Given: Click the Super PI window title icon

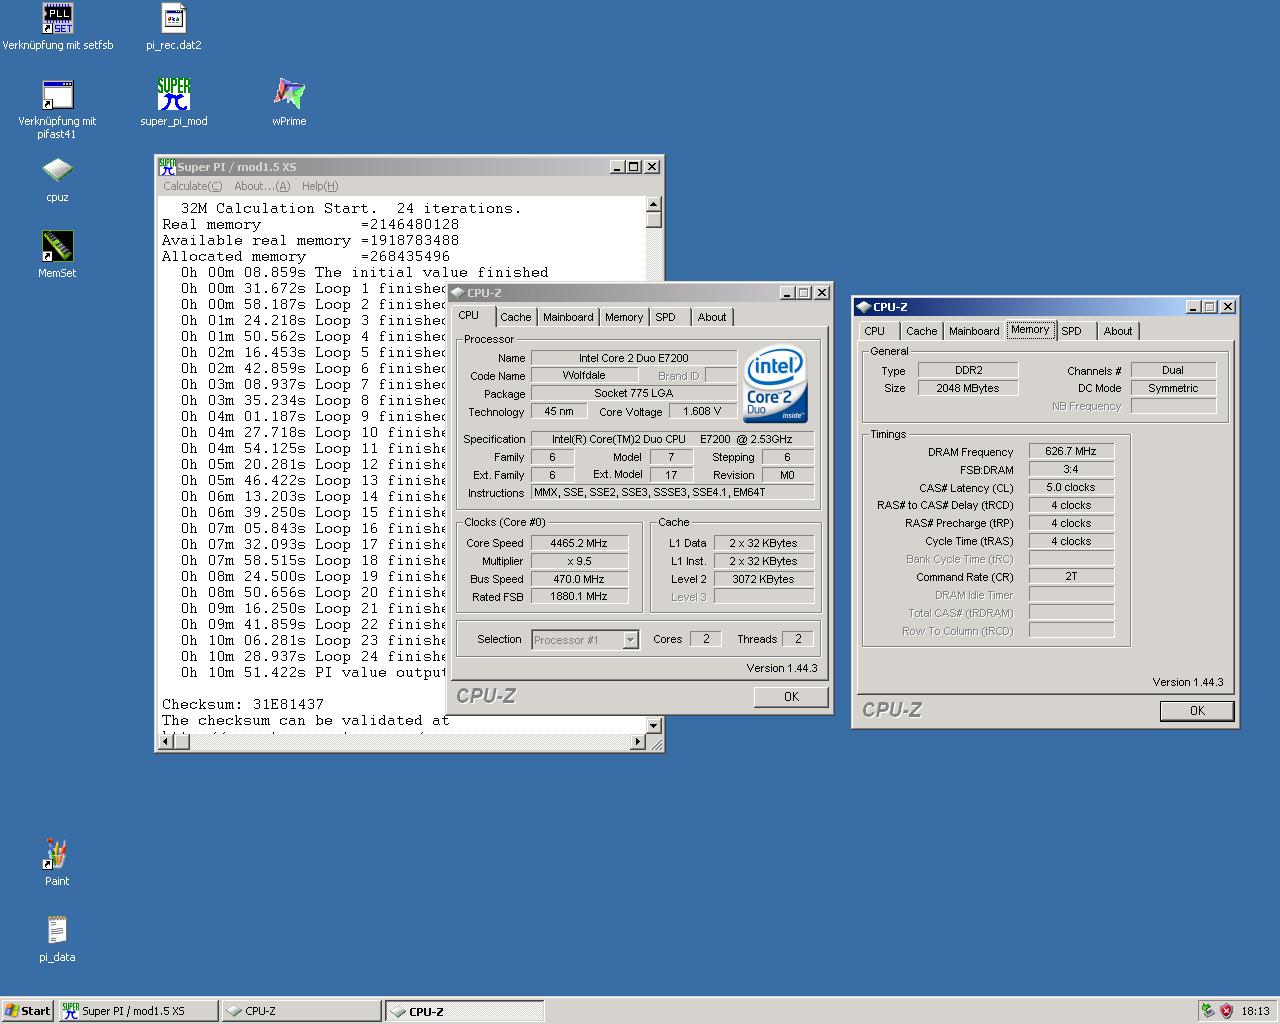Looking at the screenshot, I should coord(167,167).
